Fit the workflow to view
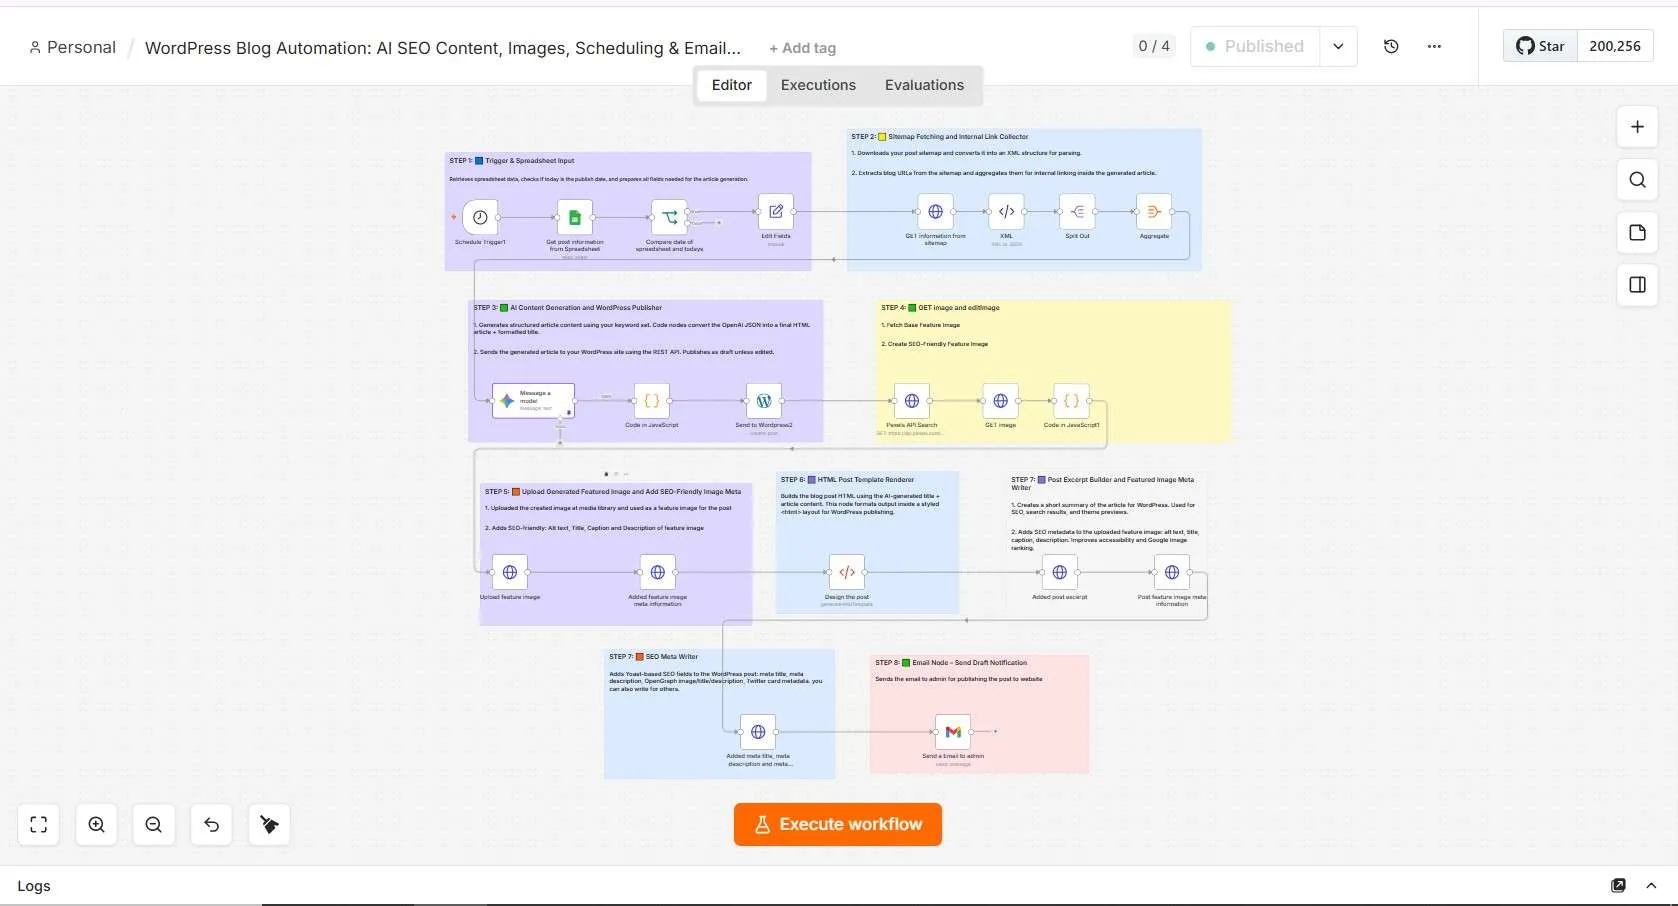Viewport: 1678px width, 906px height. coord(39,825)
